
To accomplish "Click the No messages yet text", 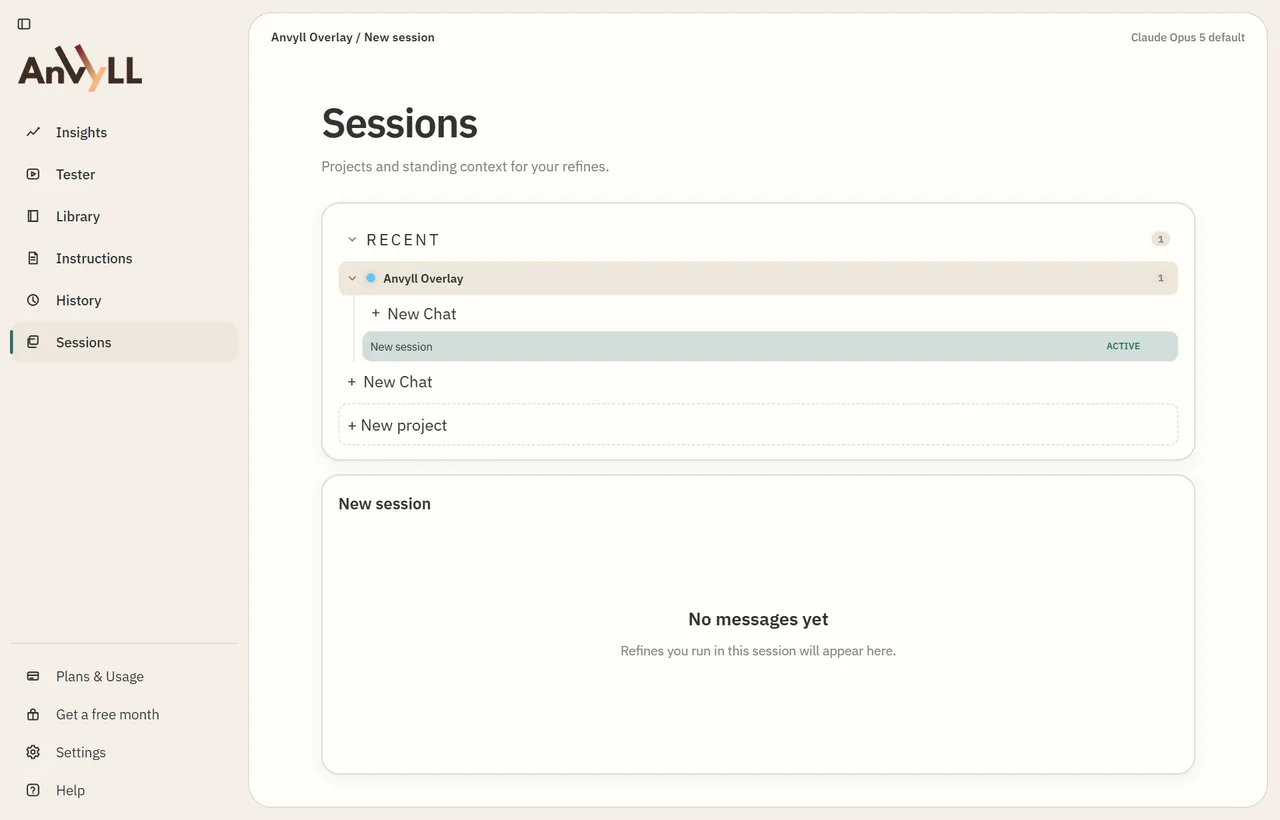I will click(x=758, y=619).
